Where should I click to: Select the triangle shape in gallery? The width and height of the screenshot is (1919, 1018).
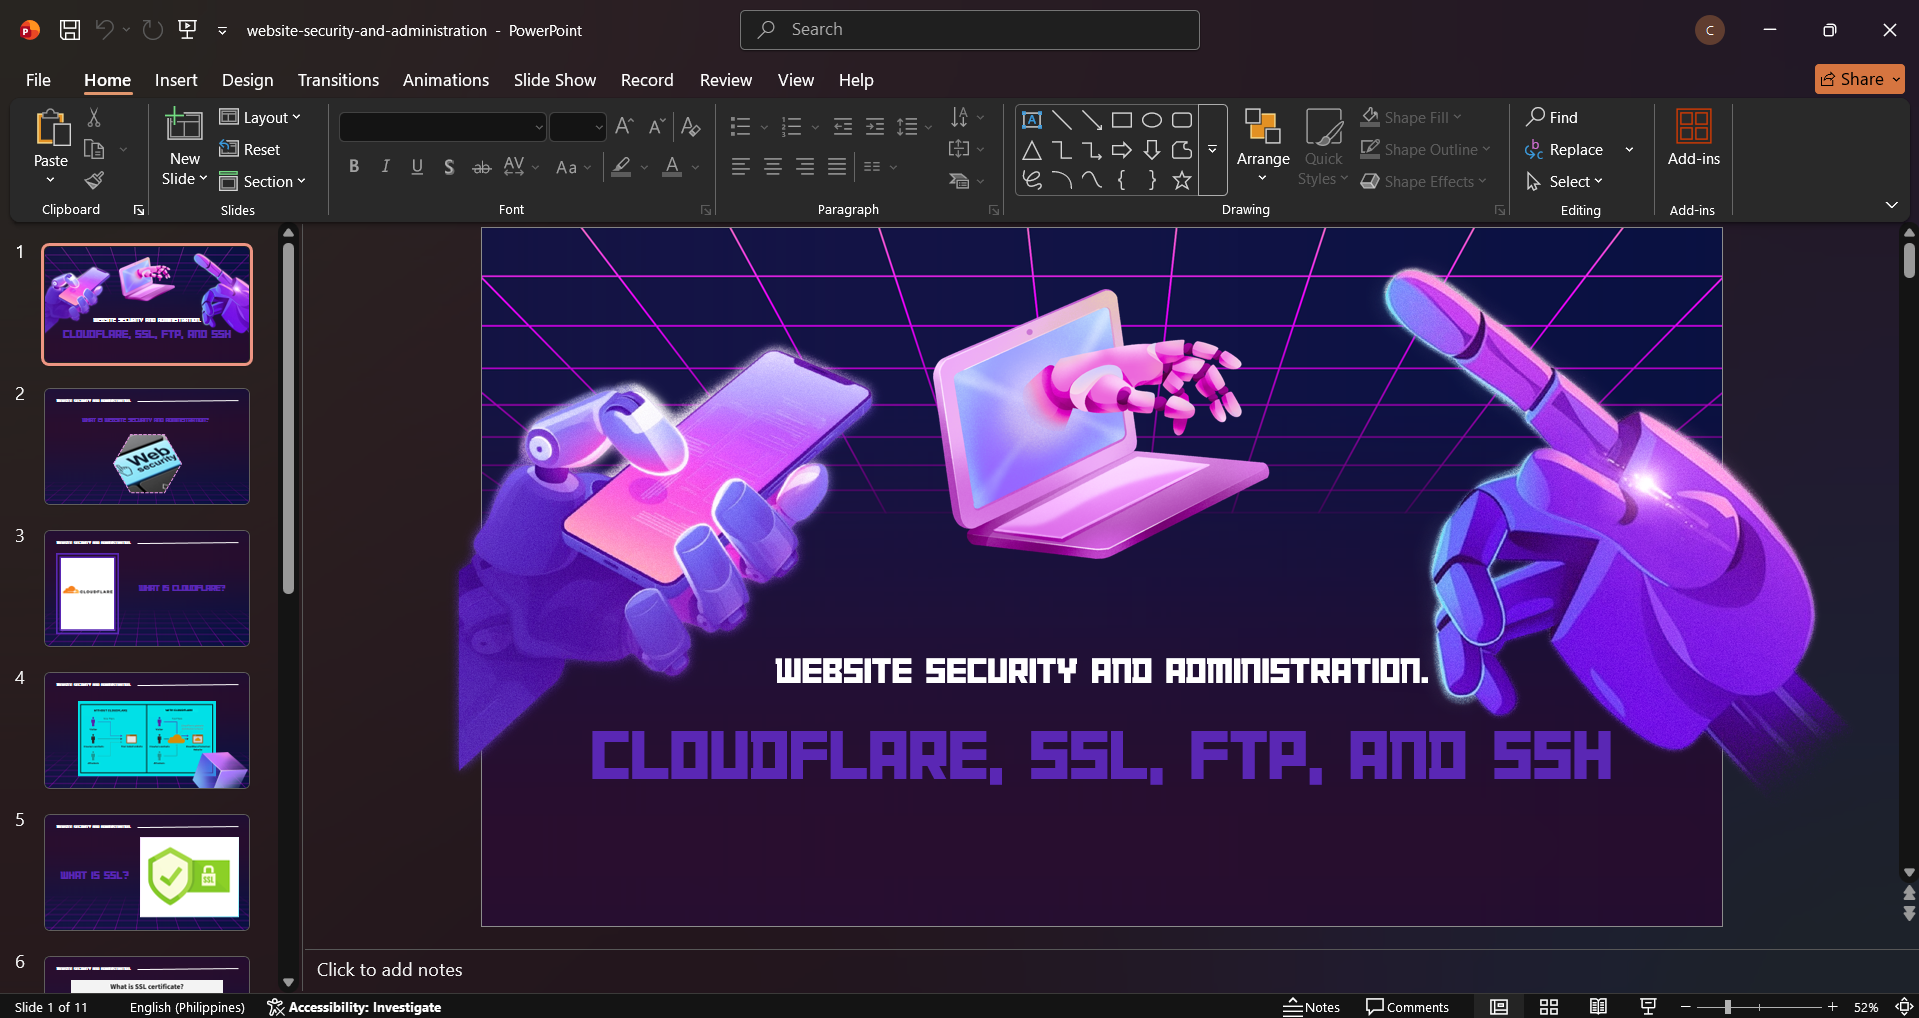pyautogui.click(x=1032, y=150)
